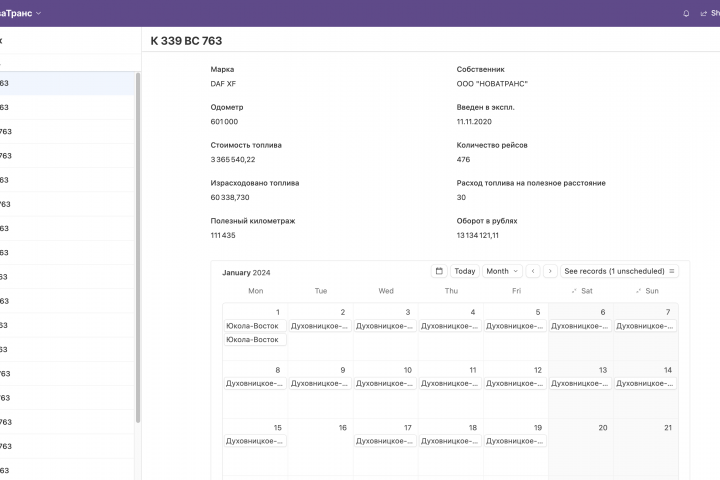Open first Юкола-Восток record on January 1
This screenshot has width=720, height=480.
pyautogui.click(x=255, y=326)
